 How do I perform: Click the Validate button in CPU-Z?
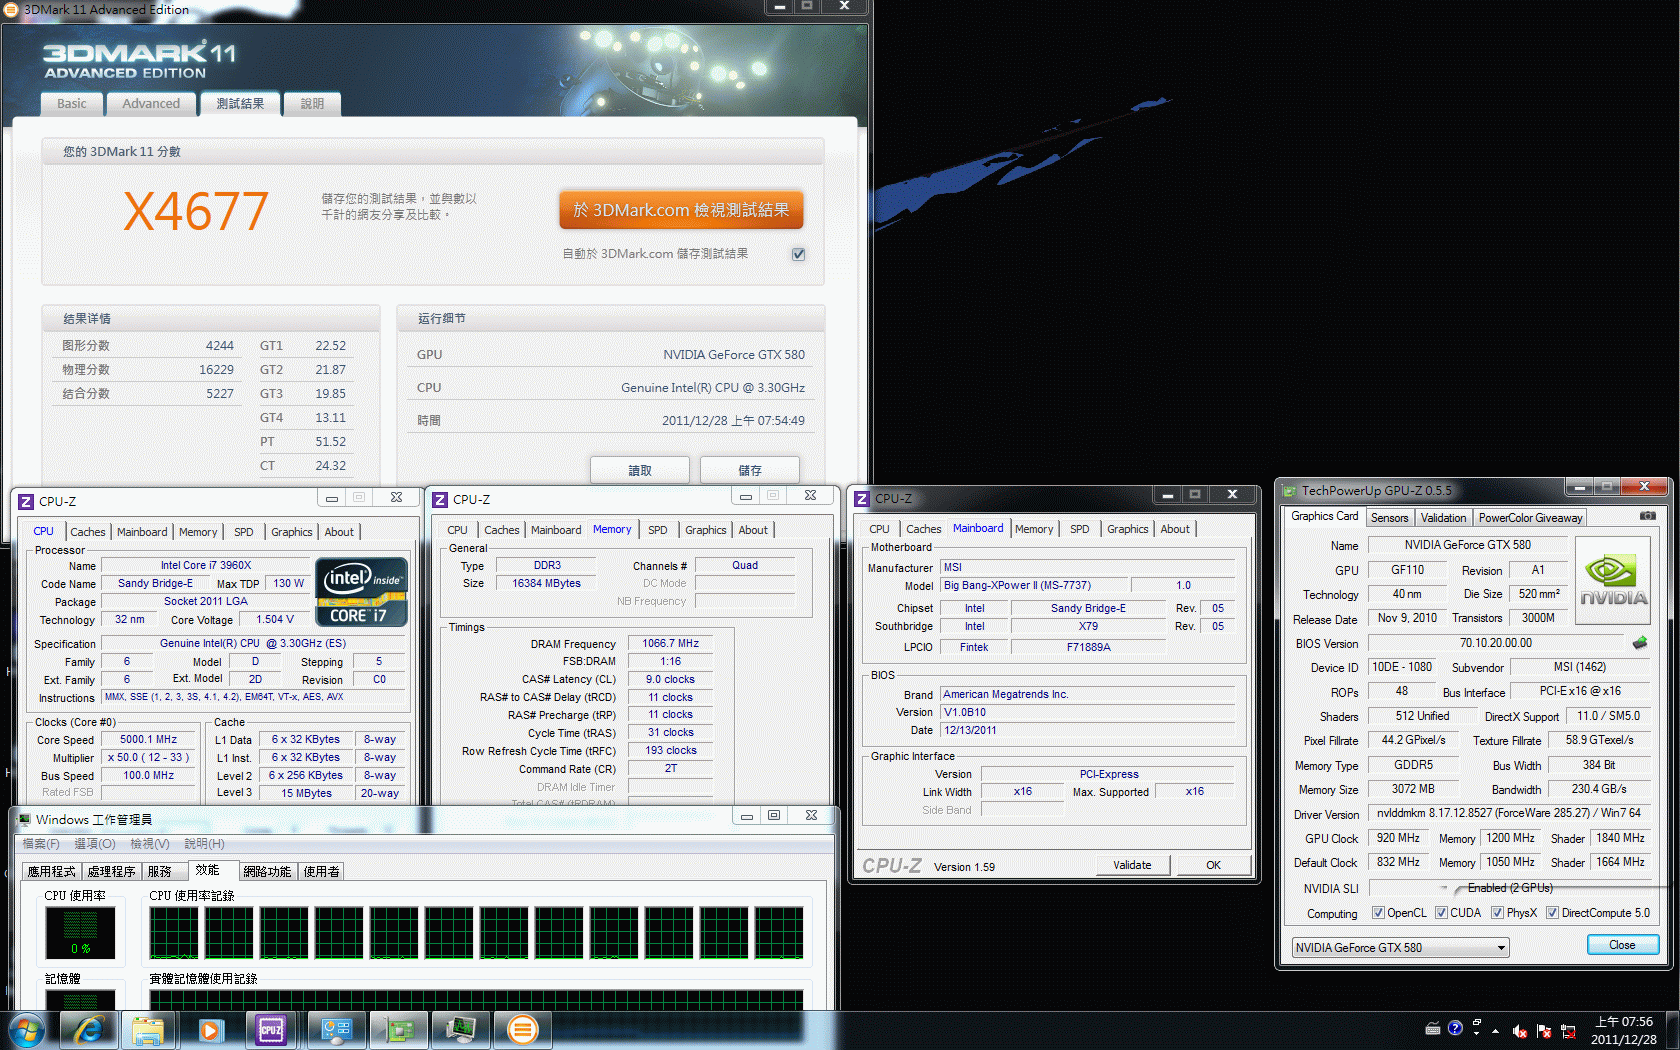pos(1132,865)
